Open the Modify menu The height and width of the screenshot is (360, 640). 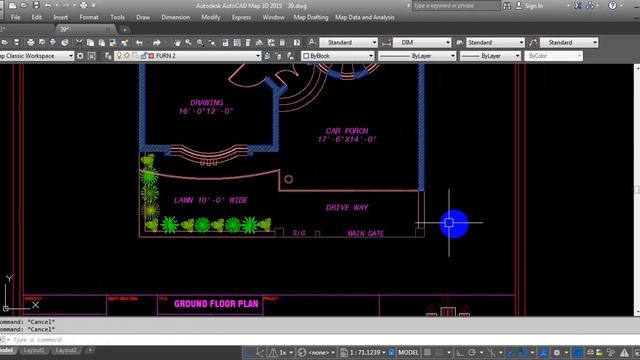tap(211, 18)
